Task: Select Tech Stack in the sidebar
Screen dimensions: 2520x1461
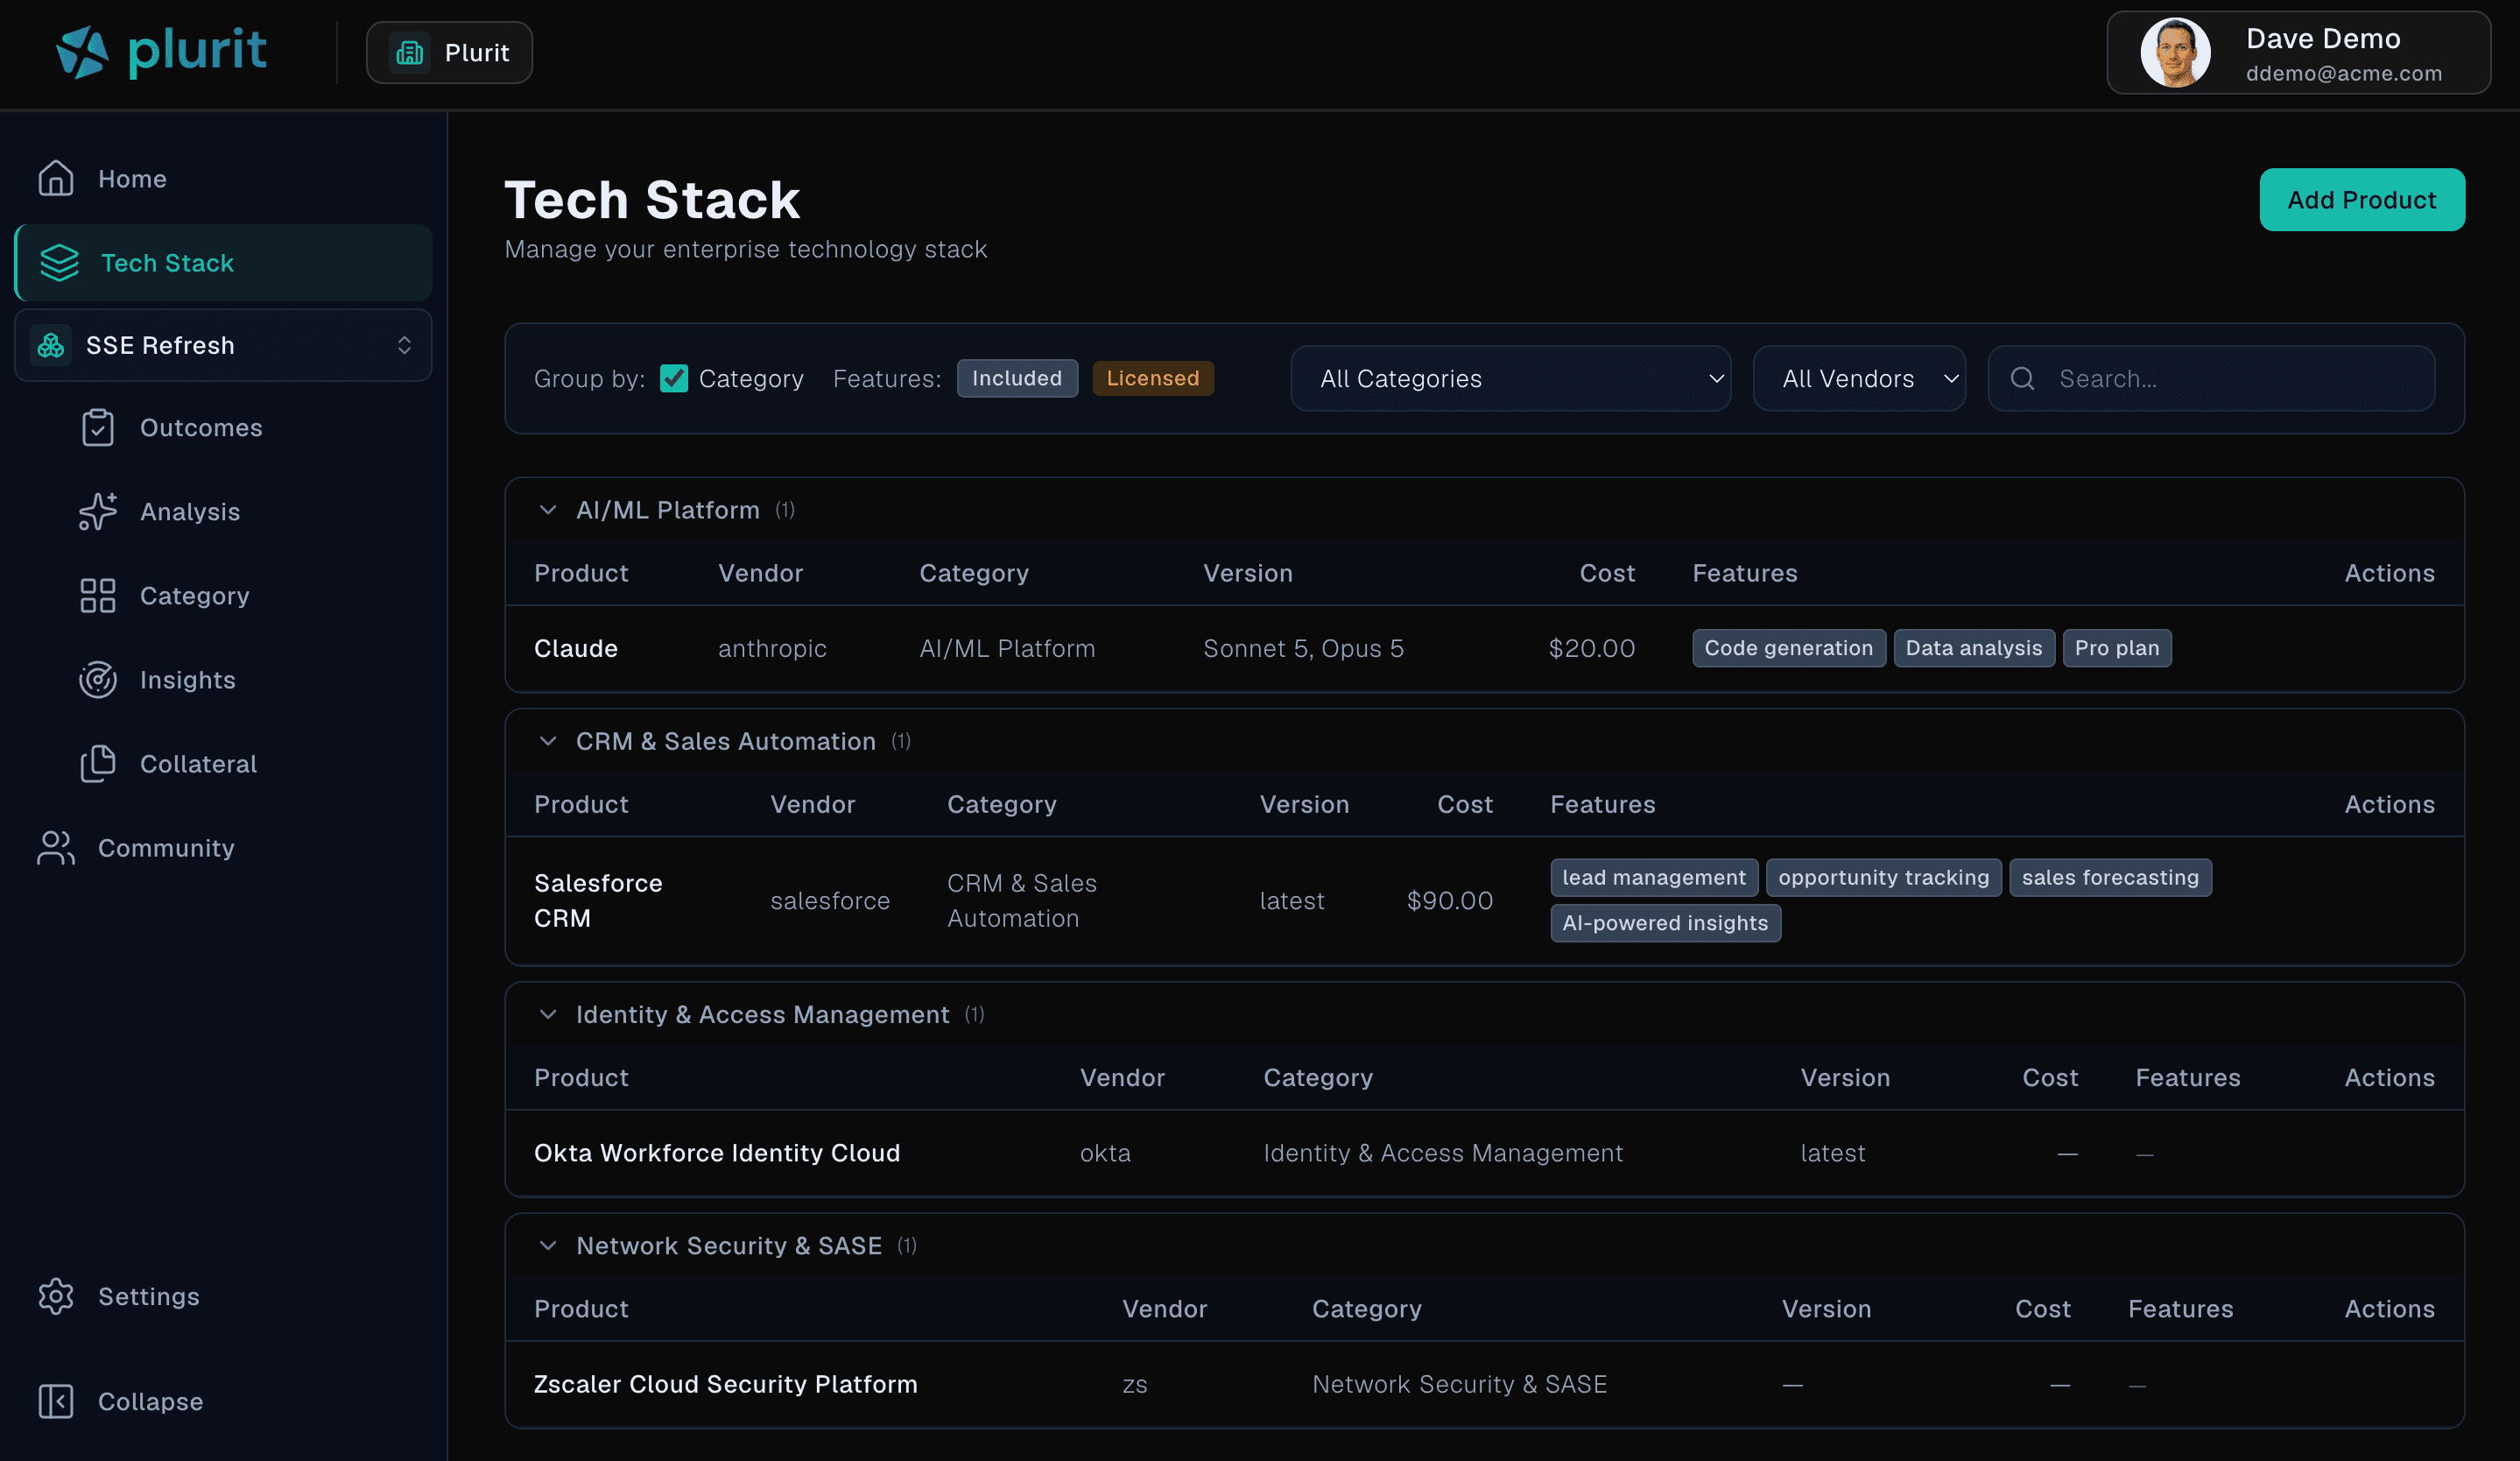Action: pos(223,263)
